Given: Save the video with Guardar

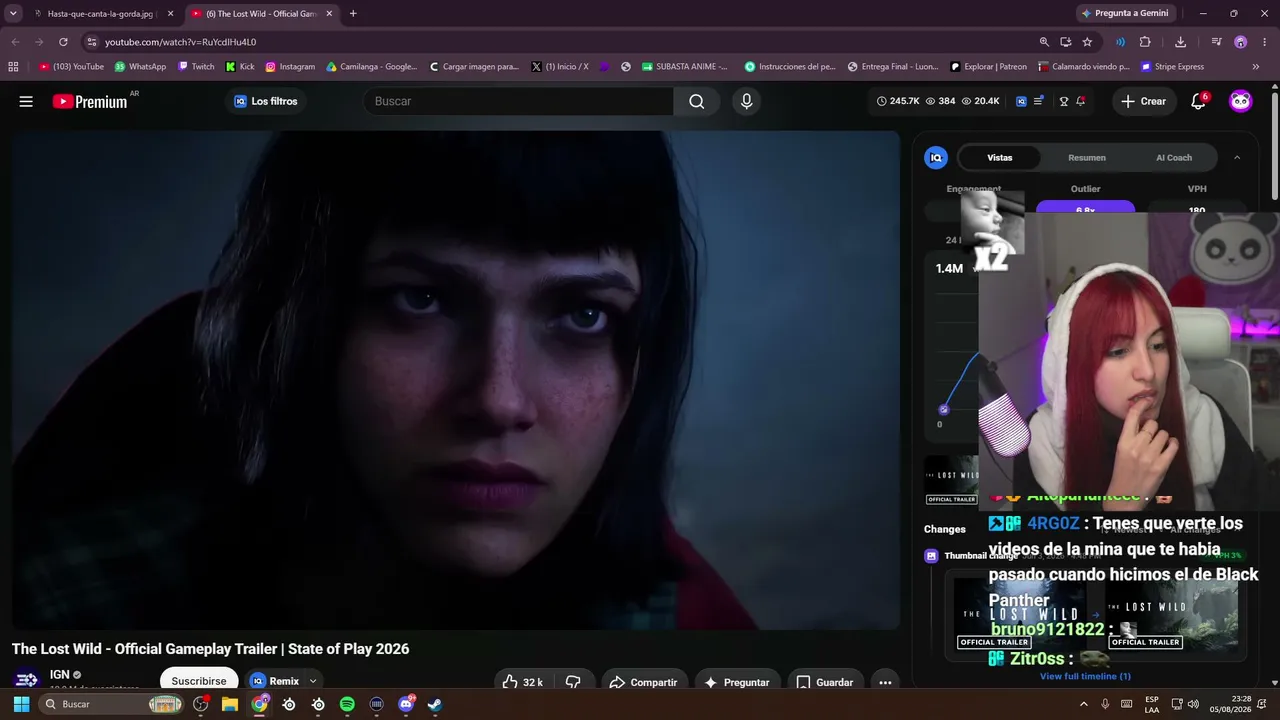Looking at the screenshot, I should point(825,682).
